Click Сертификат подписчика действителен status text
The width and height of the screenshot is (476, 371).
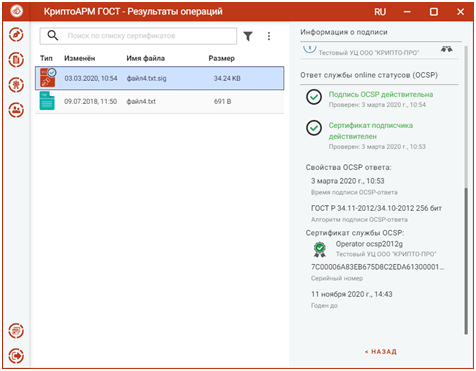click(371, 131)
